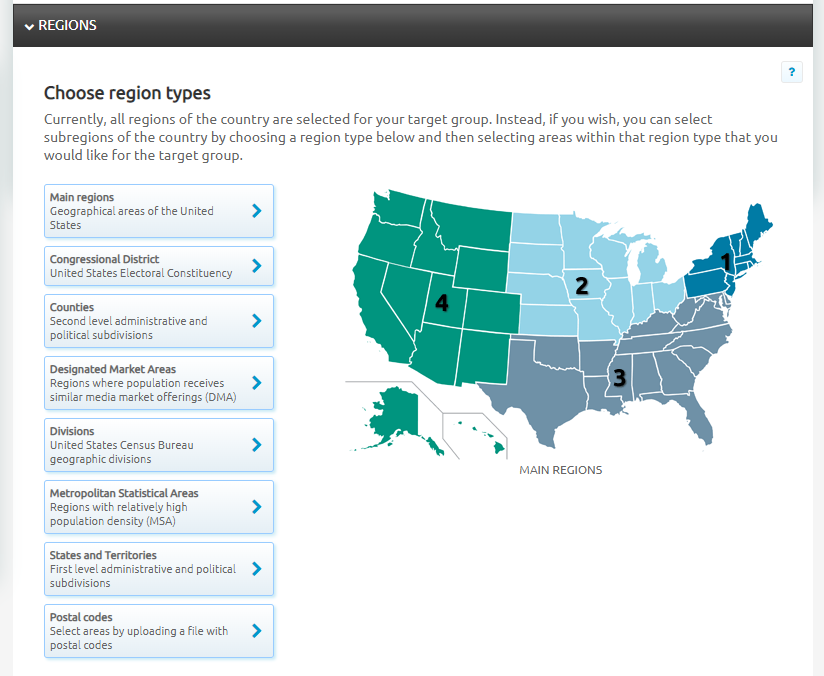
Task: Click Northeast region 1 on the map
Action: [727, 260]
